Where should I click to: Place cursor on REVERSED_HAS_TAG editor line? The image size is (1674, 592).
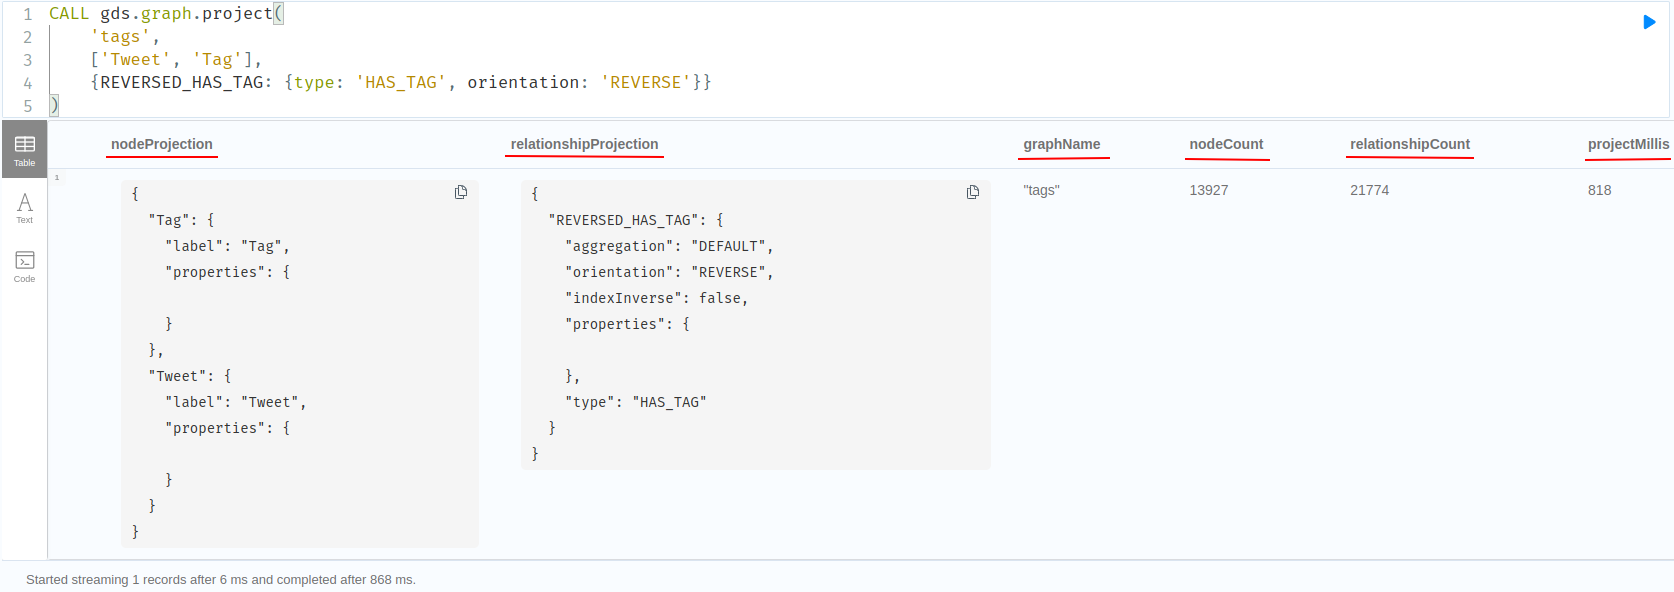[x=400, y=83]
